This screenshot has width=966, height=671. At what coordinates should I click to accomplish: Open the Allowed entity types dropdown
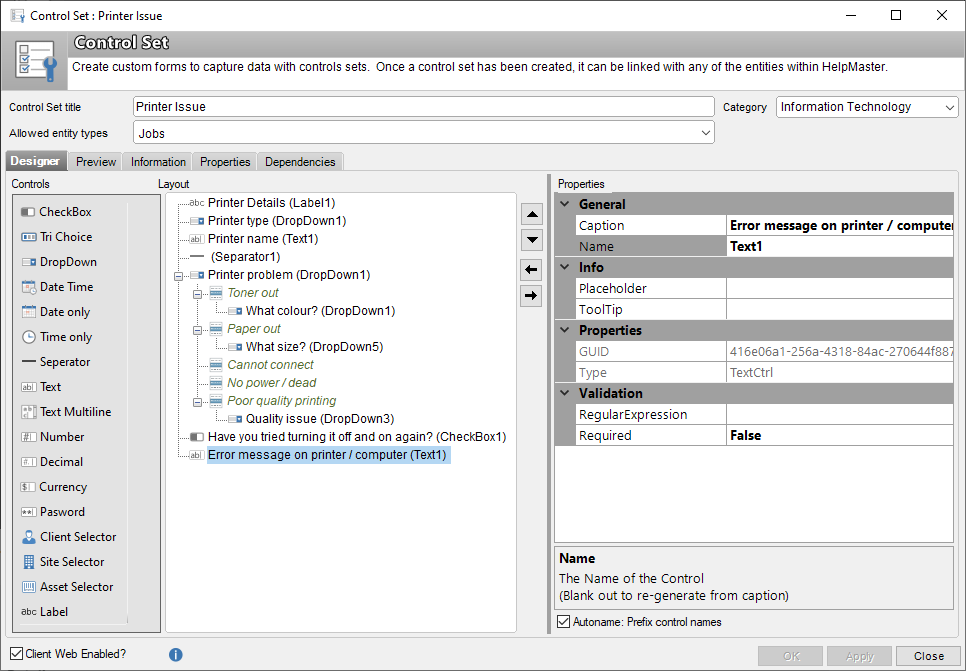click(705, 132)
